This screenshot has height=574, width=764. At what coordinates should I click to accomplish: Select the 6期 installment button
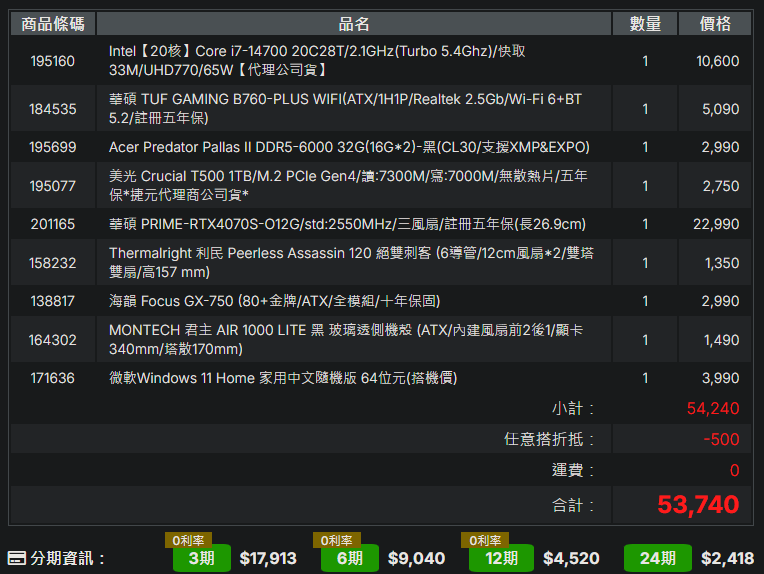(x=350, y=558)
